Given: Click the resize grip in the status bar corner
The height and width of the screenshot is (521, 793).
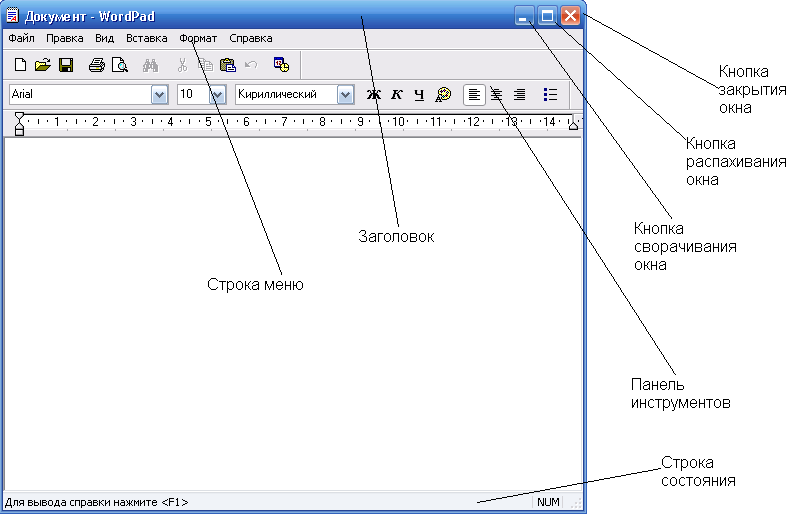Looking at the screenshot, I should pos(576,502).
